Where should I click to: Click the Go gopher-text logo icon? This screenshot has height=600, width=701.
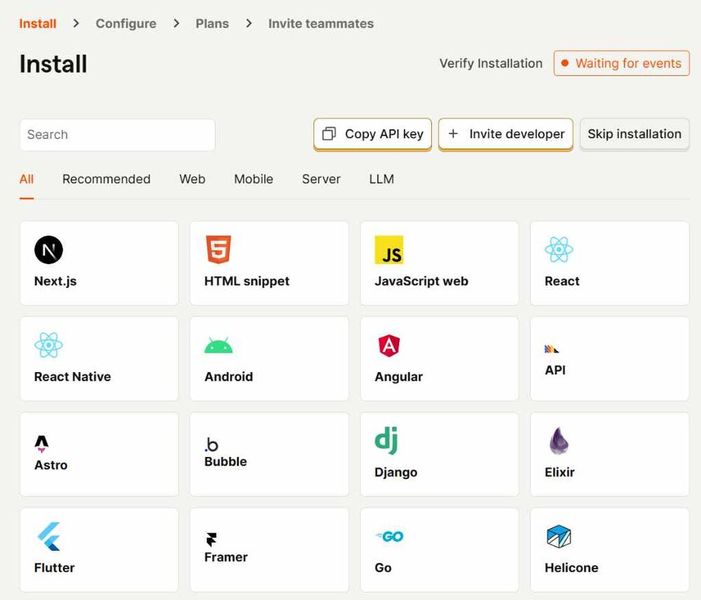[389, 536]
